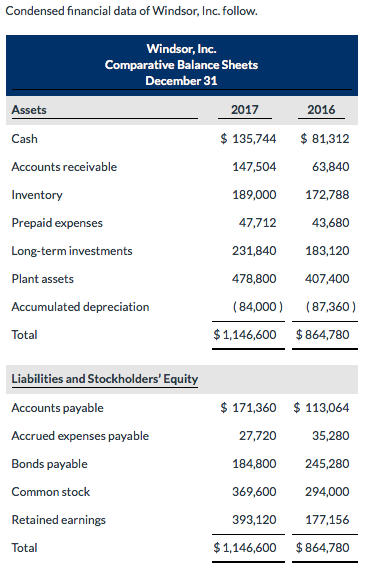Image resolution: width=380 pixels, height=588 pixels.
Task: Click the 2017 Plant assets value 478,800
Action: click(254, 279)
